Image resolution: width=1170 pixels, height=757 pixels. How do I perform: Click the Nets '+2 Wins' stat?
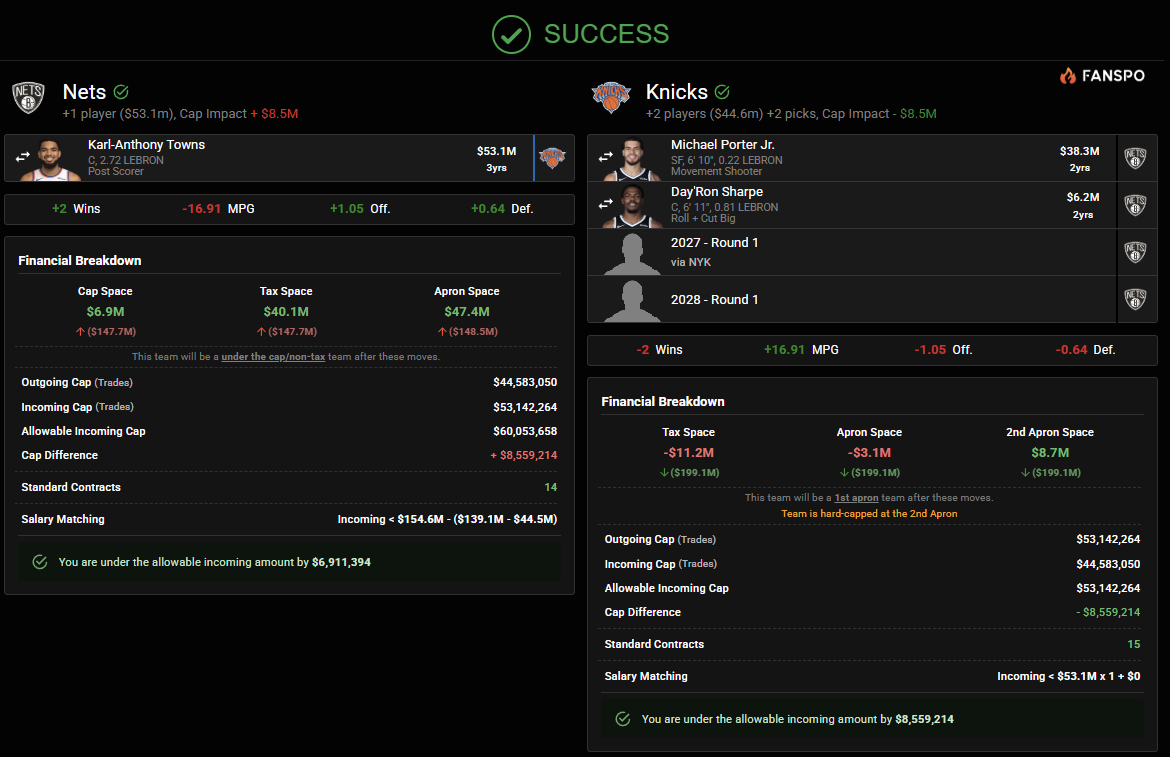point(75,209)
